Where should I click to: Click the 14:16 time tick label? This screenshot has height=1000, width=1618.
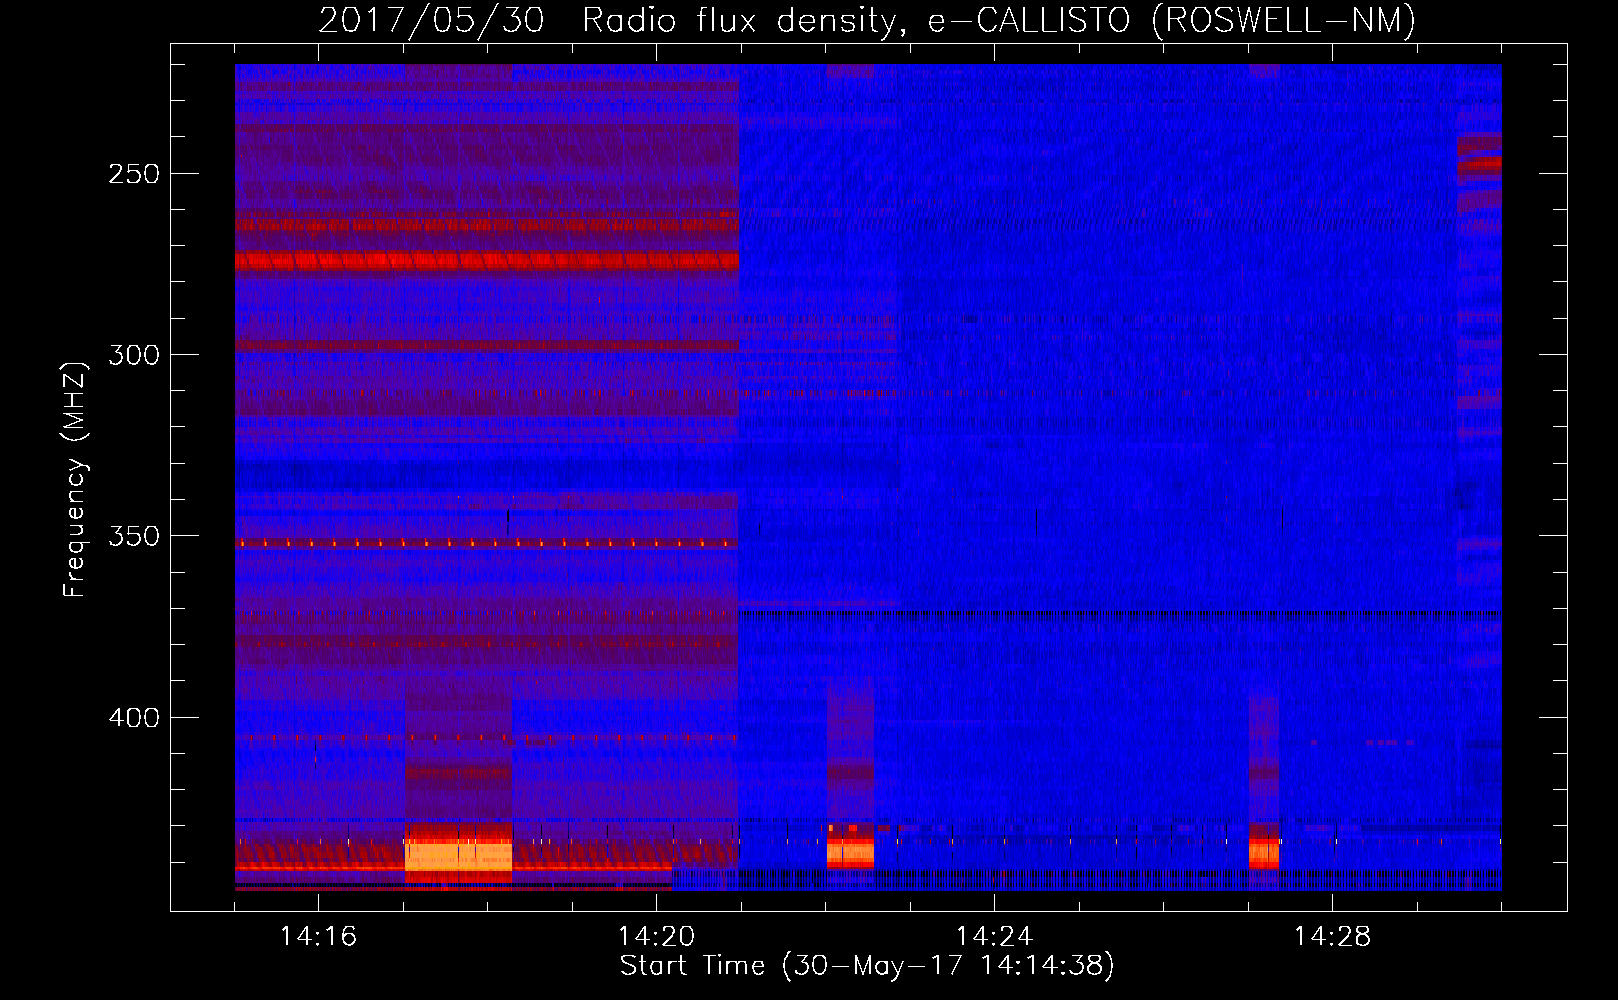pos(318,937)
